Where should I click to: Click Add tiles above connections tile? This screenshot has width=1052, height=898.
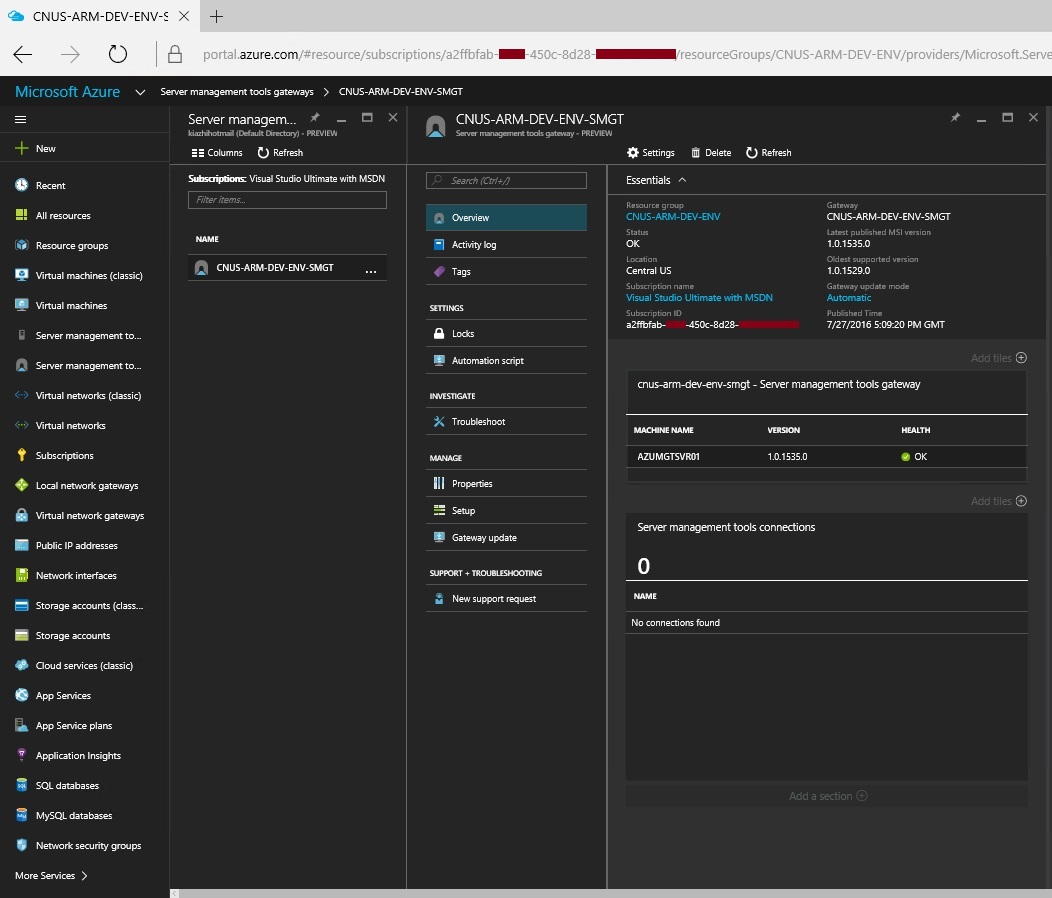998,501
